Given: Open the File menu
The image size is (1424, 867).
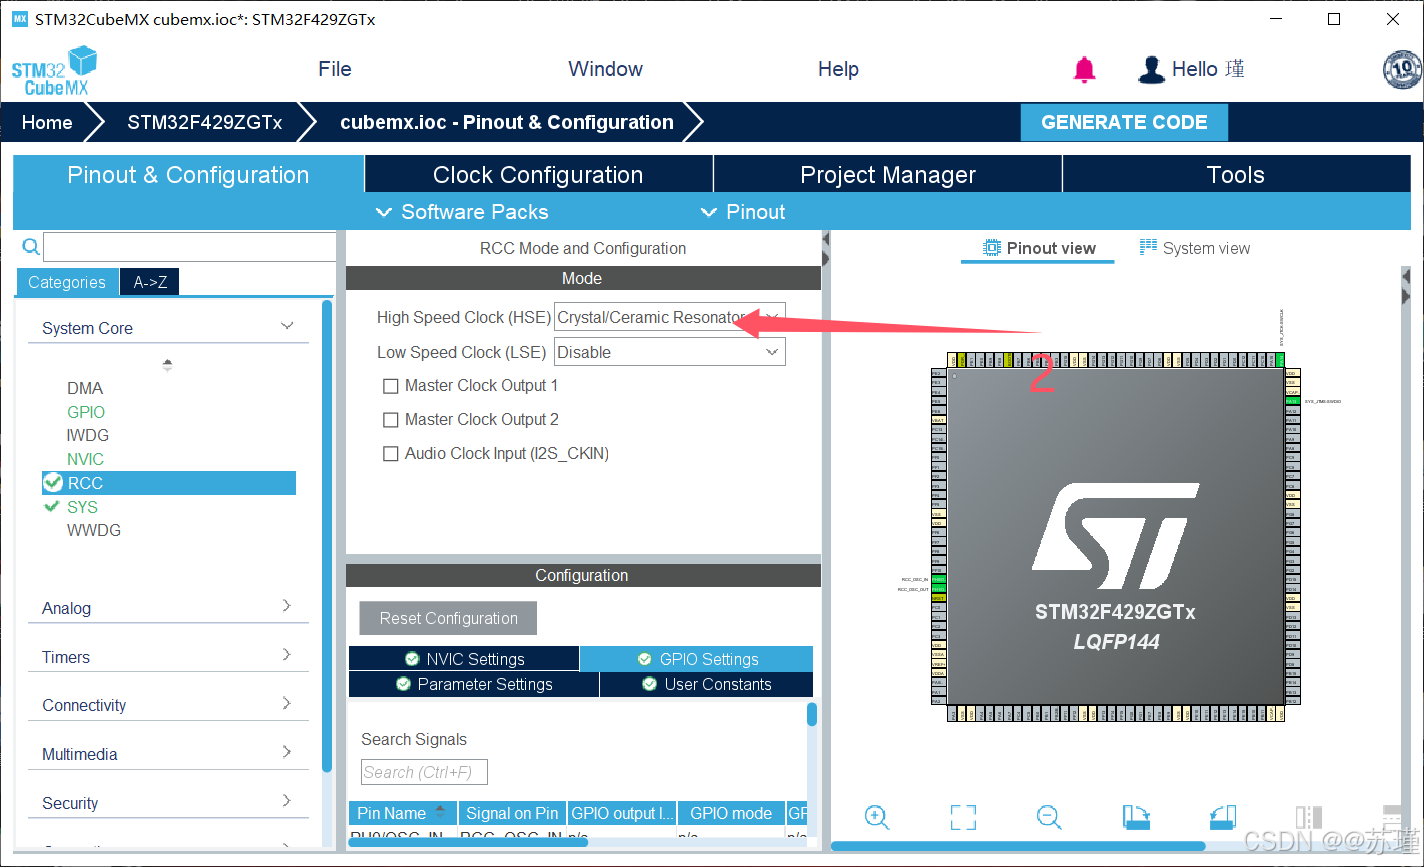Looking at the screenshot, I should 335,69.
